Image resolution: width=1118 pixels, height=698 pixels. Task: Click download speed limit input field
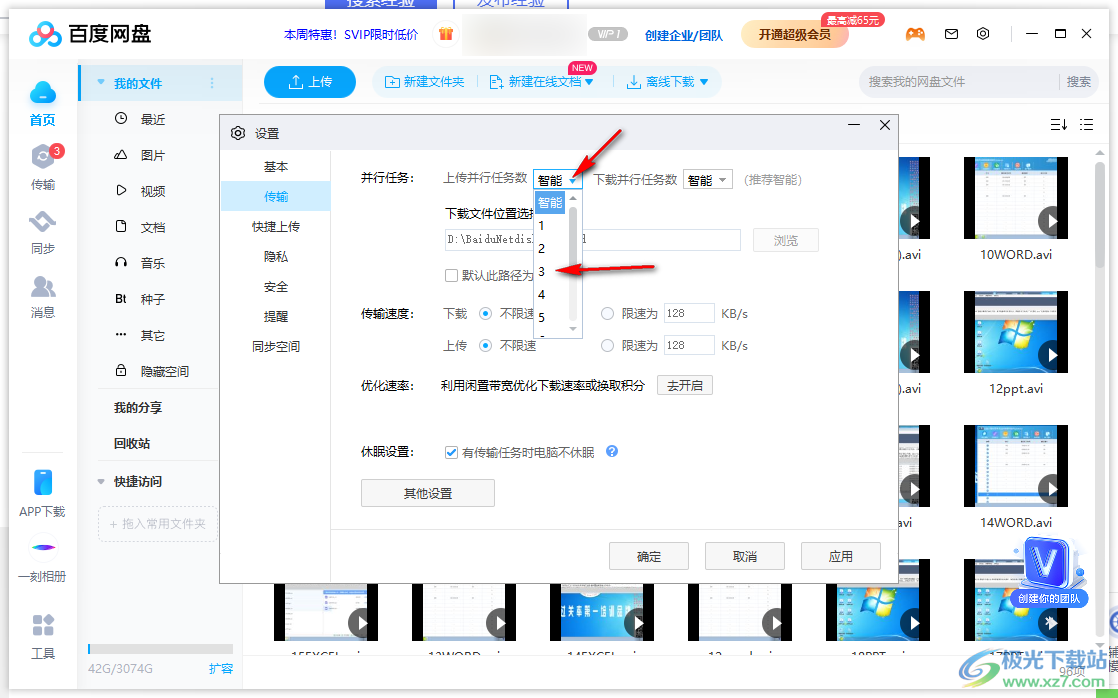pyautogui.click(x=689, y=314)
